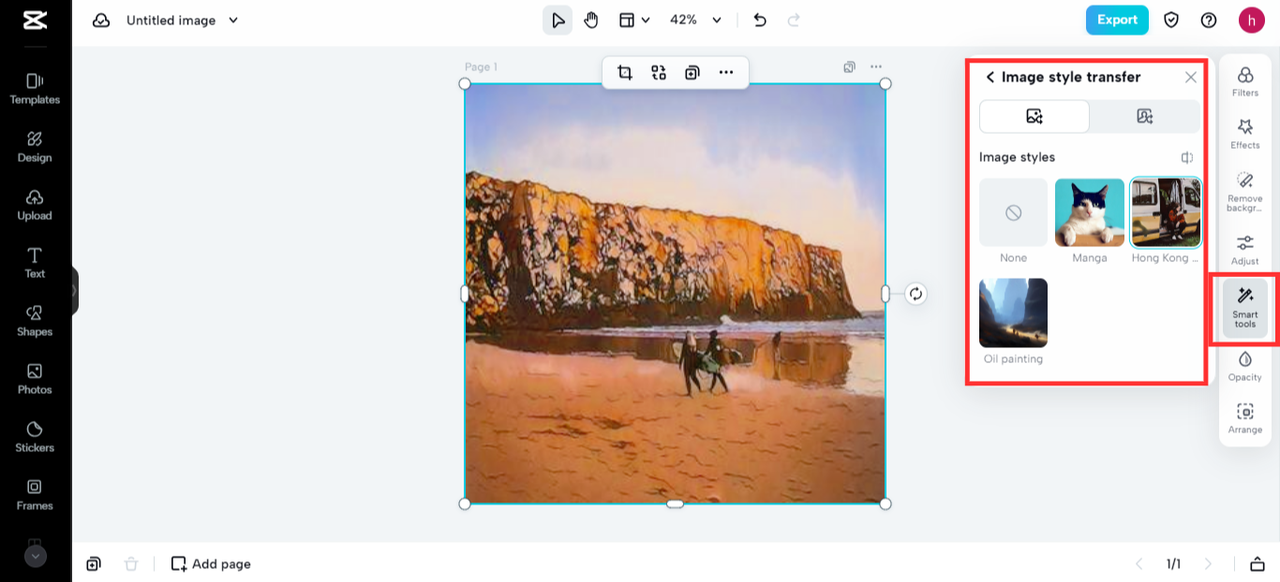Click Add page button

coord(211,564)
